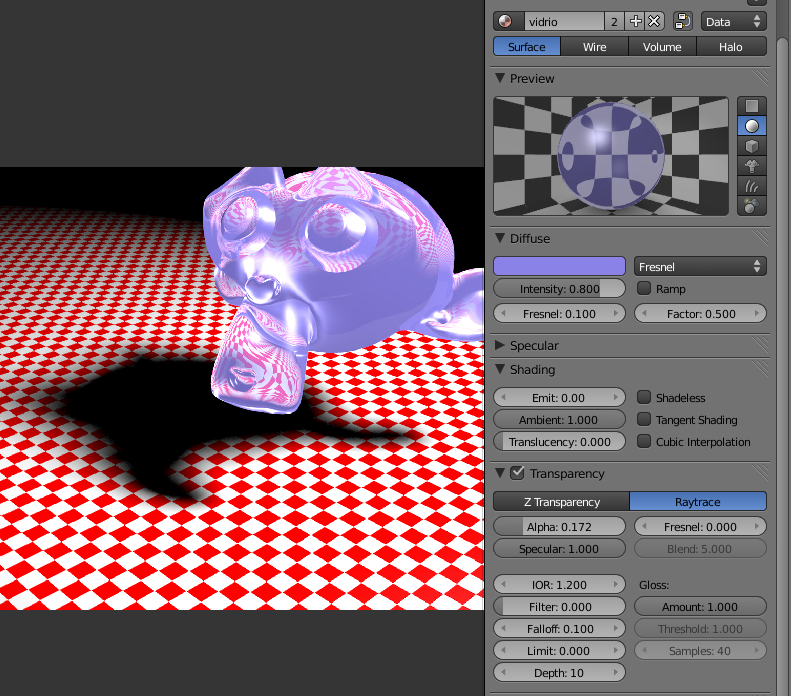The height and width of the screenshot is (696, 791).
Task: Switch to Surface material type
Action: 527,47
